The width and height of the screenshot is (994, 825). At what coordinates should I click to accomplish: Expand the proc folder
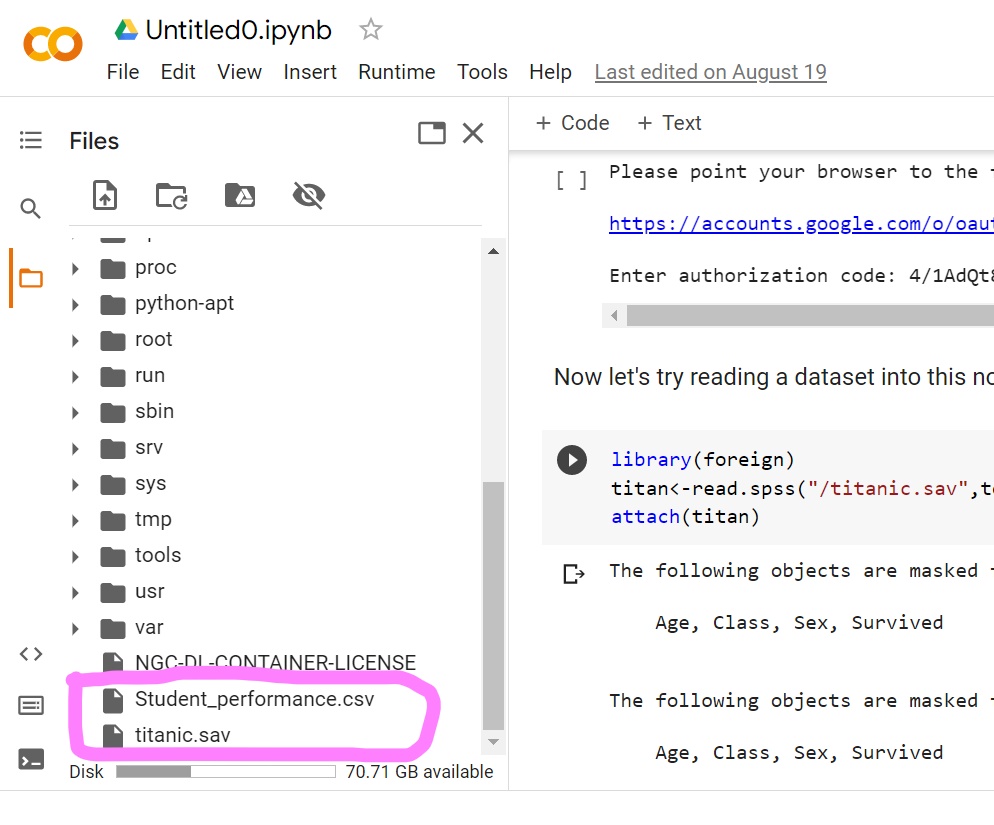[x=76, y=268]
